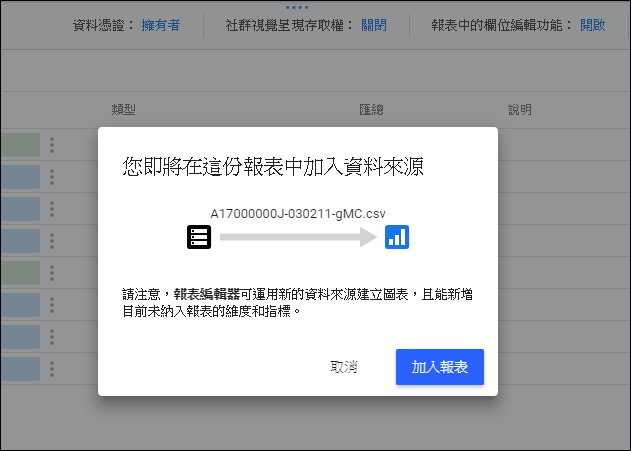Click the 說明 column header
This screenshot has height=451, width=631.
[x=520, y=109]
